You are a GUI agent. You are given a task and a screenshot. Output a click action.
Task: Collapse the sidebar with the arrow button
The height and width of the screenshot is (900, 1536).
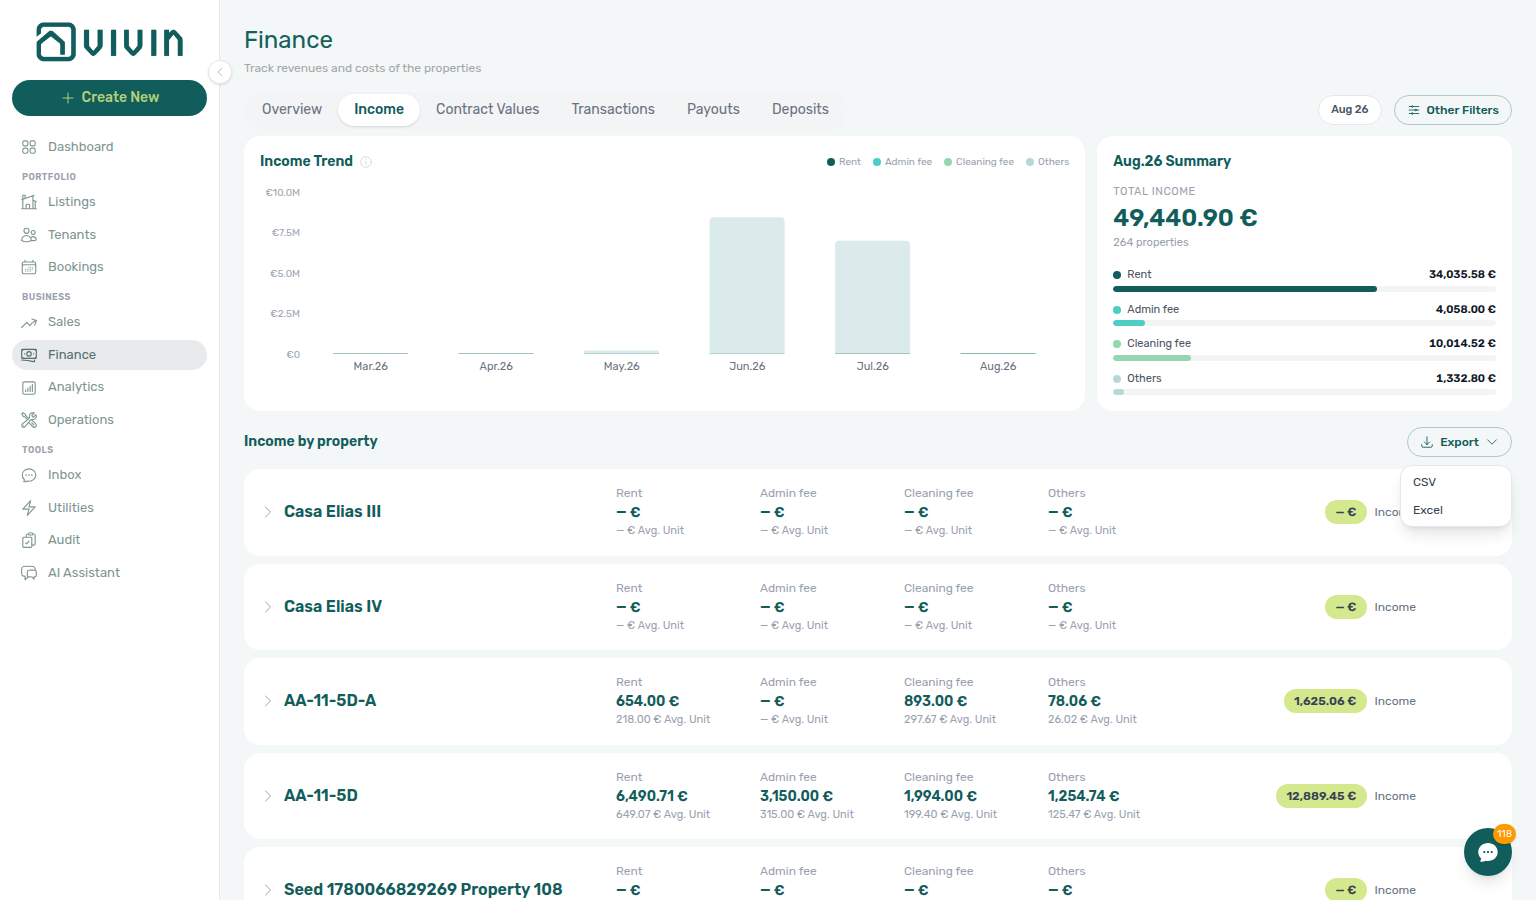(x=220, y=71)
